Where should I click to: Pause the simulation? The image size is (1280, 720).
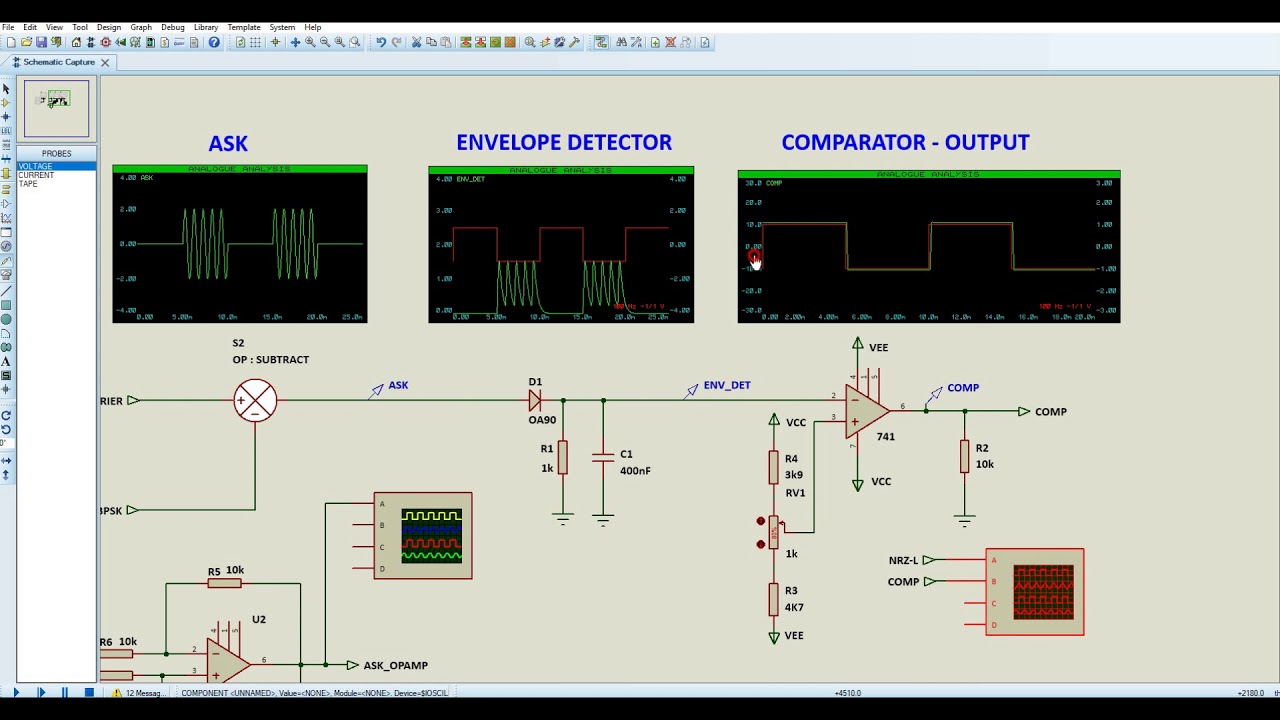point(65,692)
